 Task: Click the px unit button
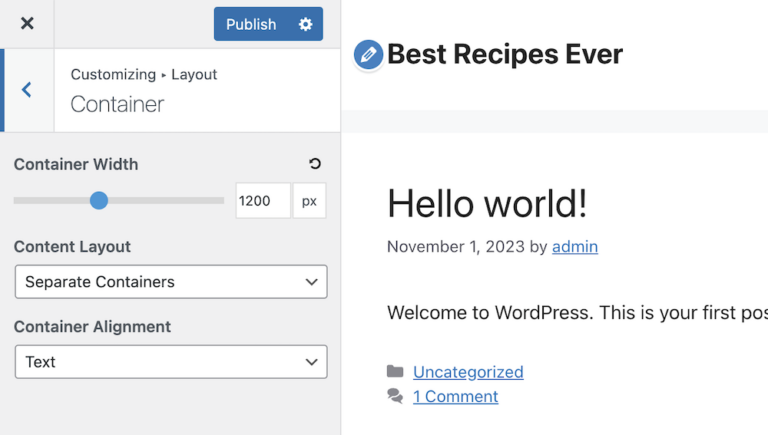(309, 200)
